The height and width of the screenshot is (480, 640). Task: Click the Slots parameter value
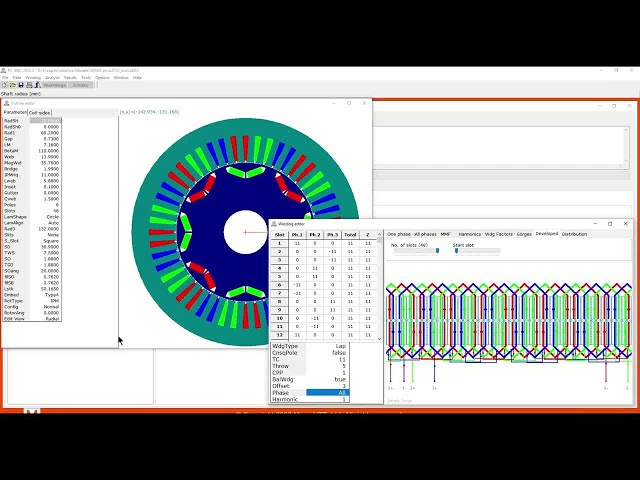(x=45, y=211)
